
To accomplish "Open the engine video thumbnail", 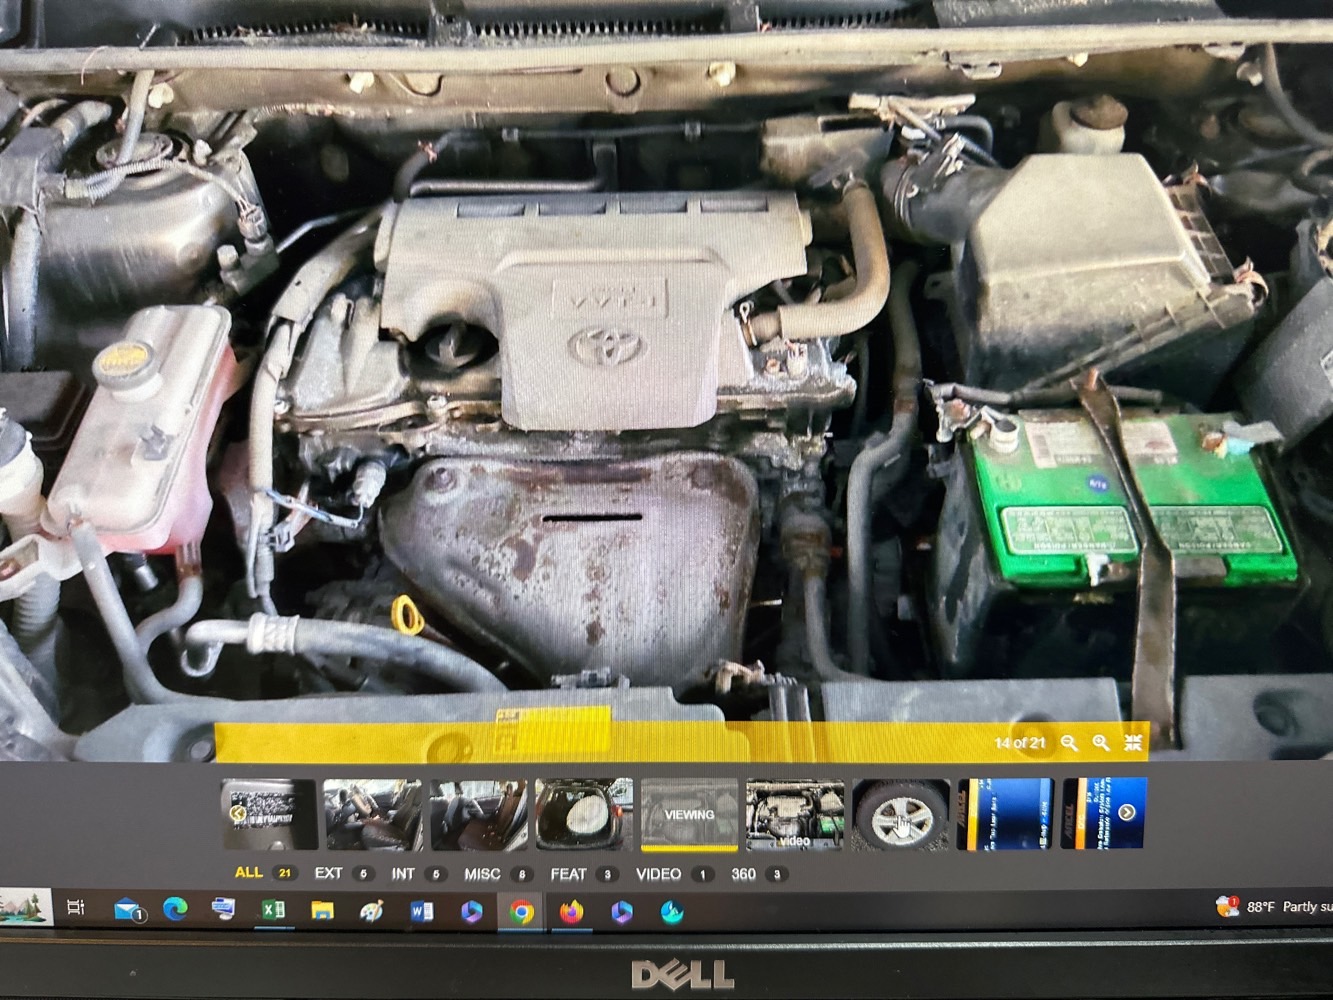I will coord(795,814).
